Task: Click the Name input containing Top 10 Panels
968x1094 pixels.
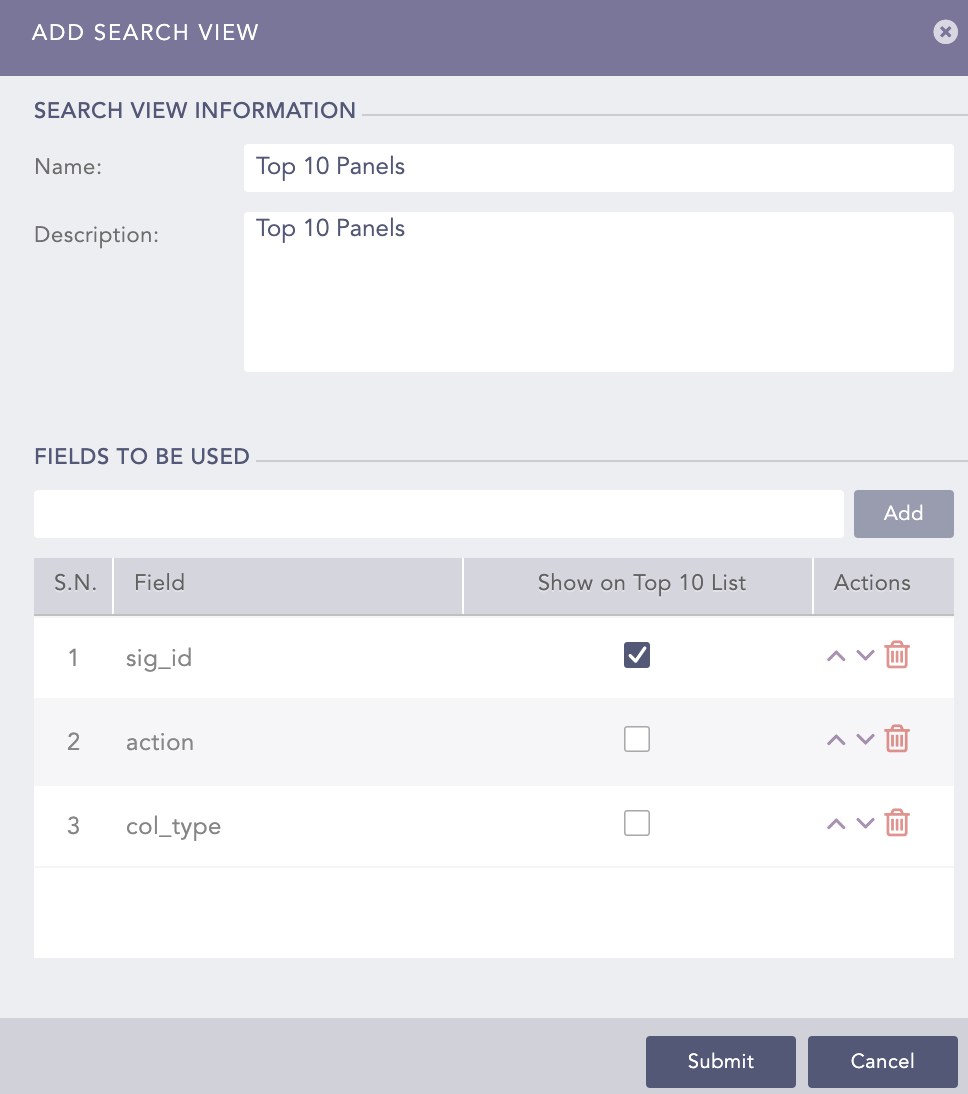Action: [598, 167]
